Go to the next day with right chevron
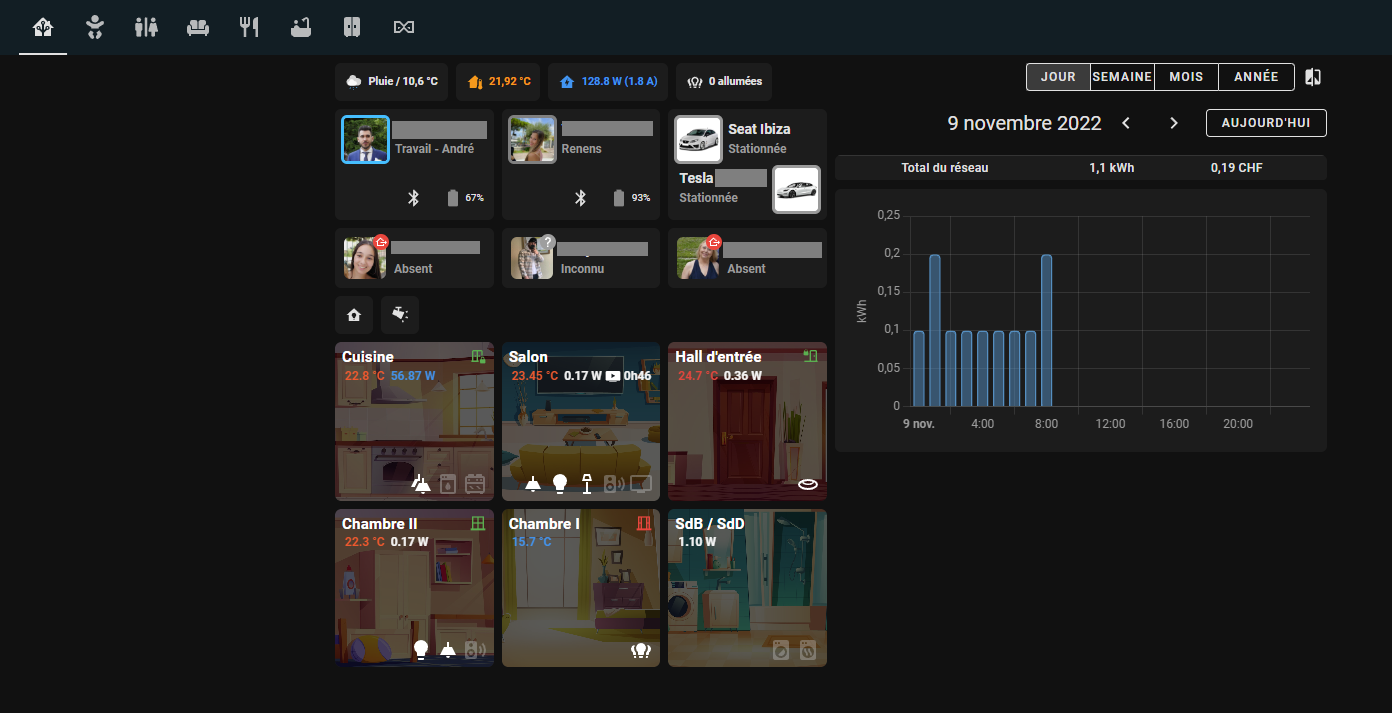 pyautogui.click(x=1174, y=123)
